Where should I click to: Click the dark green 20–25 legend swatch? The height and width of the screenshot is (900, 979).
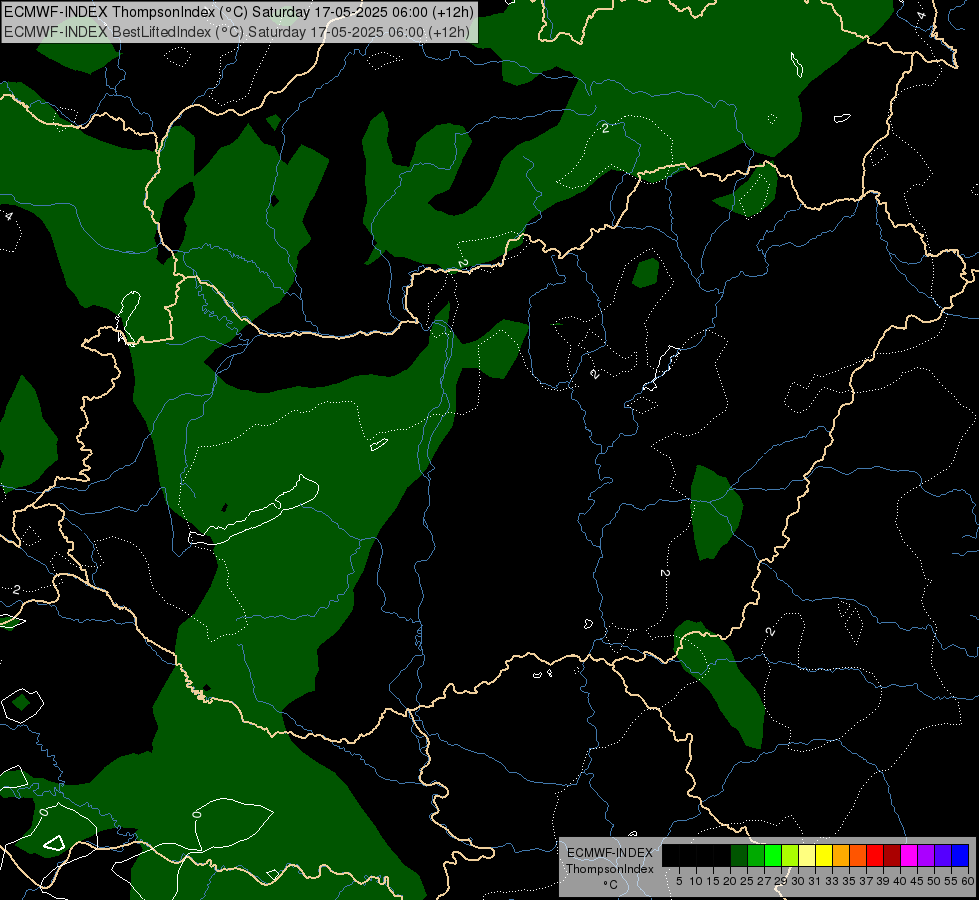(739, 855)
